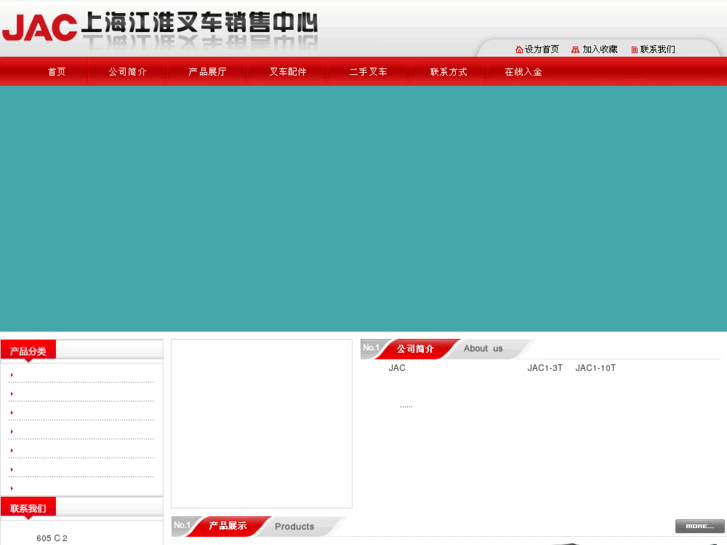Open 在线入金 in the navigation bar
Viewport: 727px width, 545px height.
[523, 71]
